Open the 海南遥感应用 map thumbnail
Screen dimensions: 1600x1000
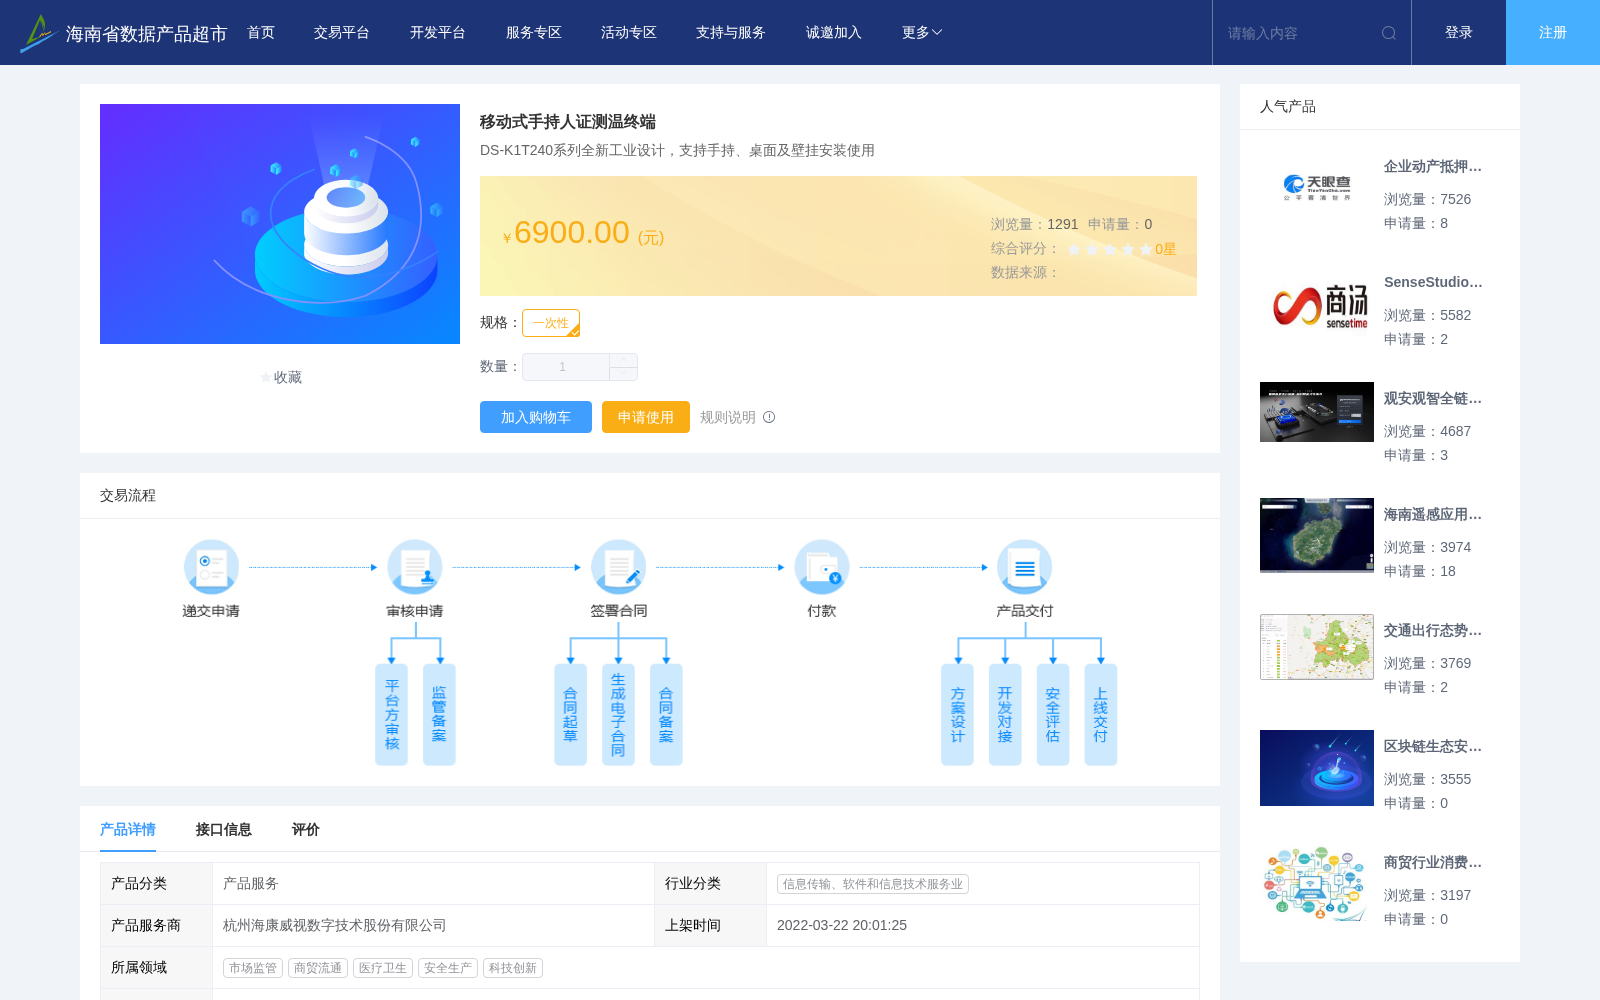pos(1317,535)
